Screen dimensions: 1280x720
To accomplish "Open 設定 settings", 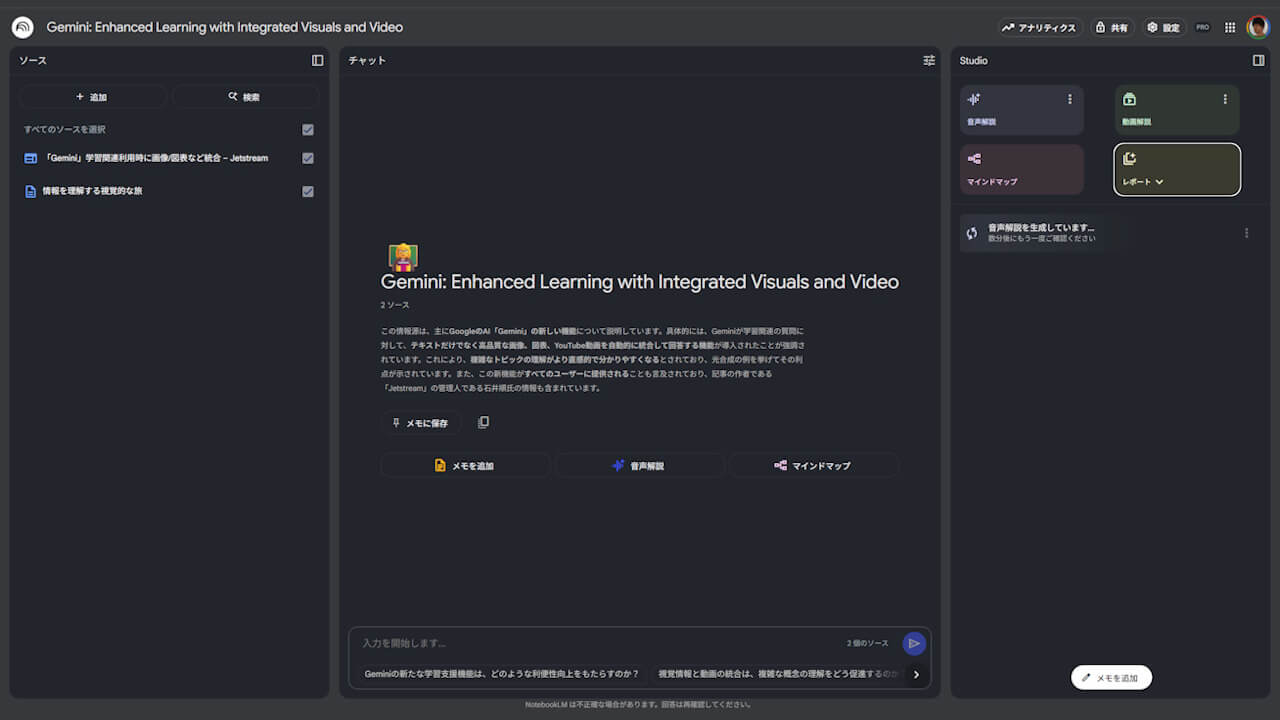I will 1163,28.
